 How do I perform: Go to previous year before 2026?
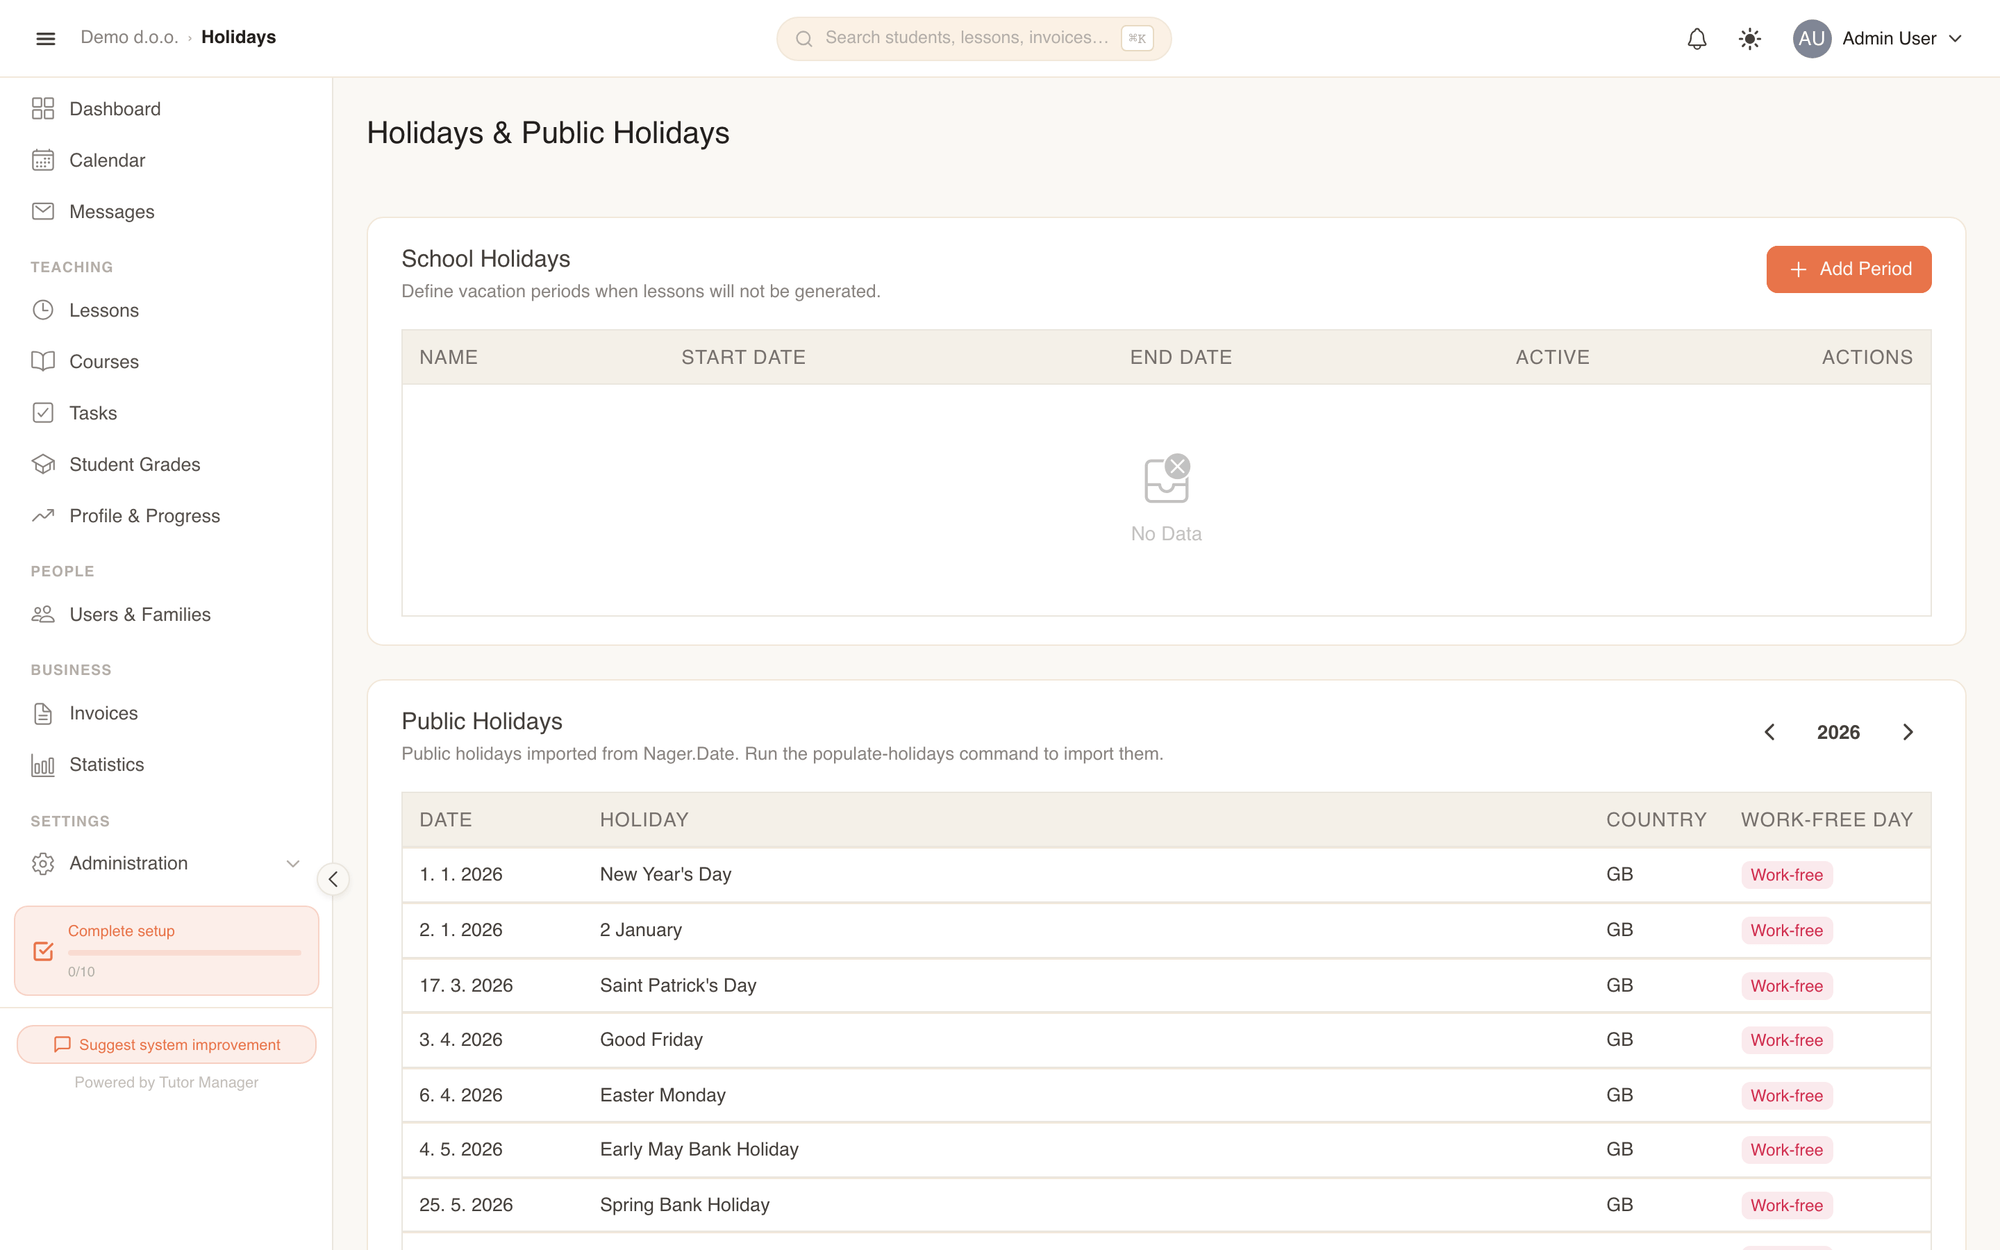[x=1769, y=732]
